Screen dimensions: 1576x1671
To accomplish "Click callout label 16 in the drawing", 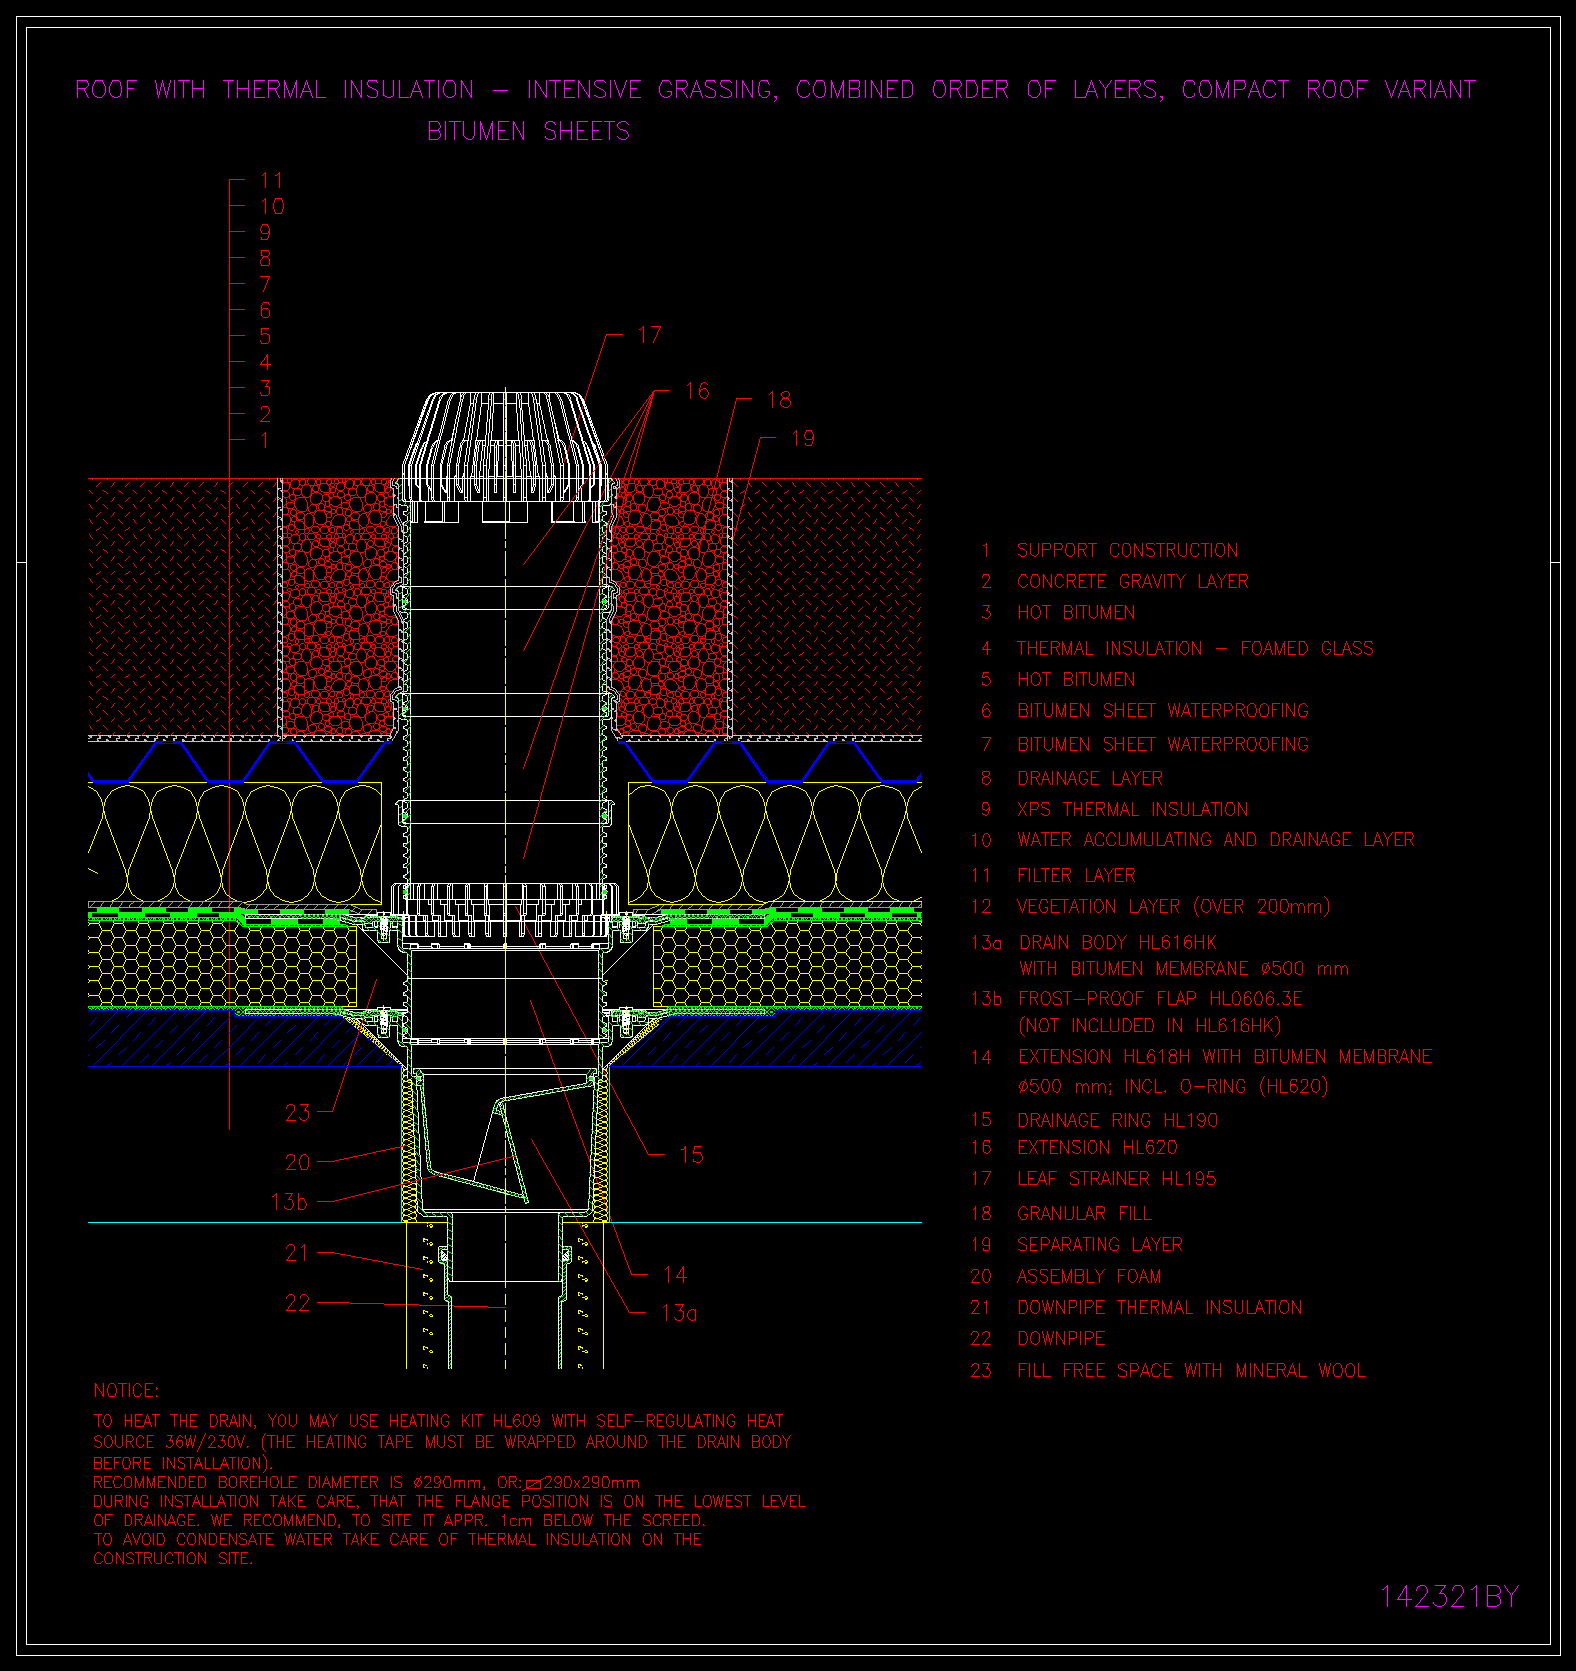I will pyautogui.click(x=697, y=391).
